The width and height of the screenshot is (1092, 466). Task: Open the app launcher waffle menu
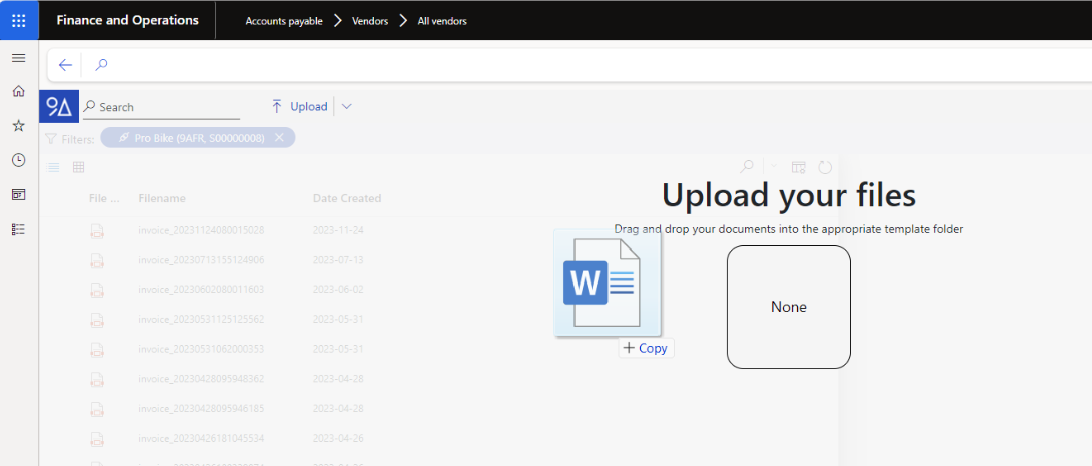[19, 20]
